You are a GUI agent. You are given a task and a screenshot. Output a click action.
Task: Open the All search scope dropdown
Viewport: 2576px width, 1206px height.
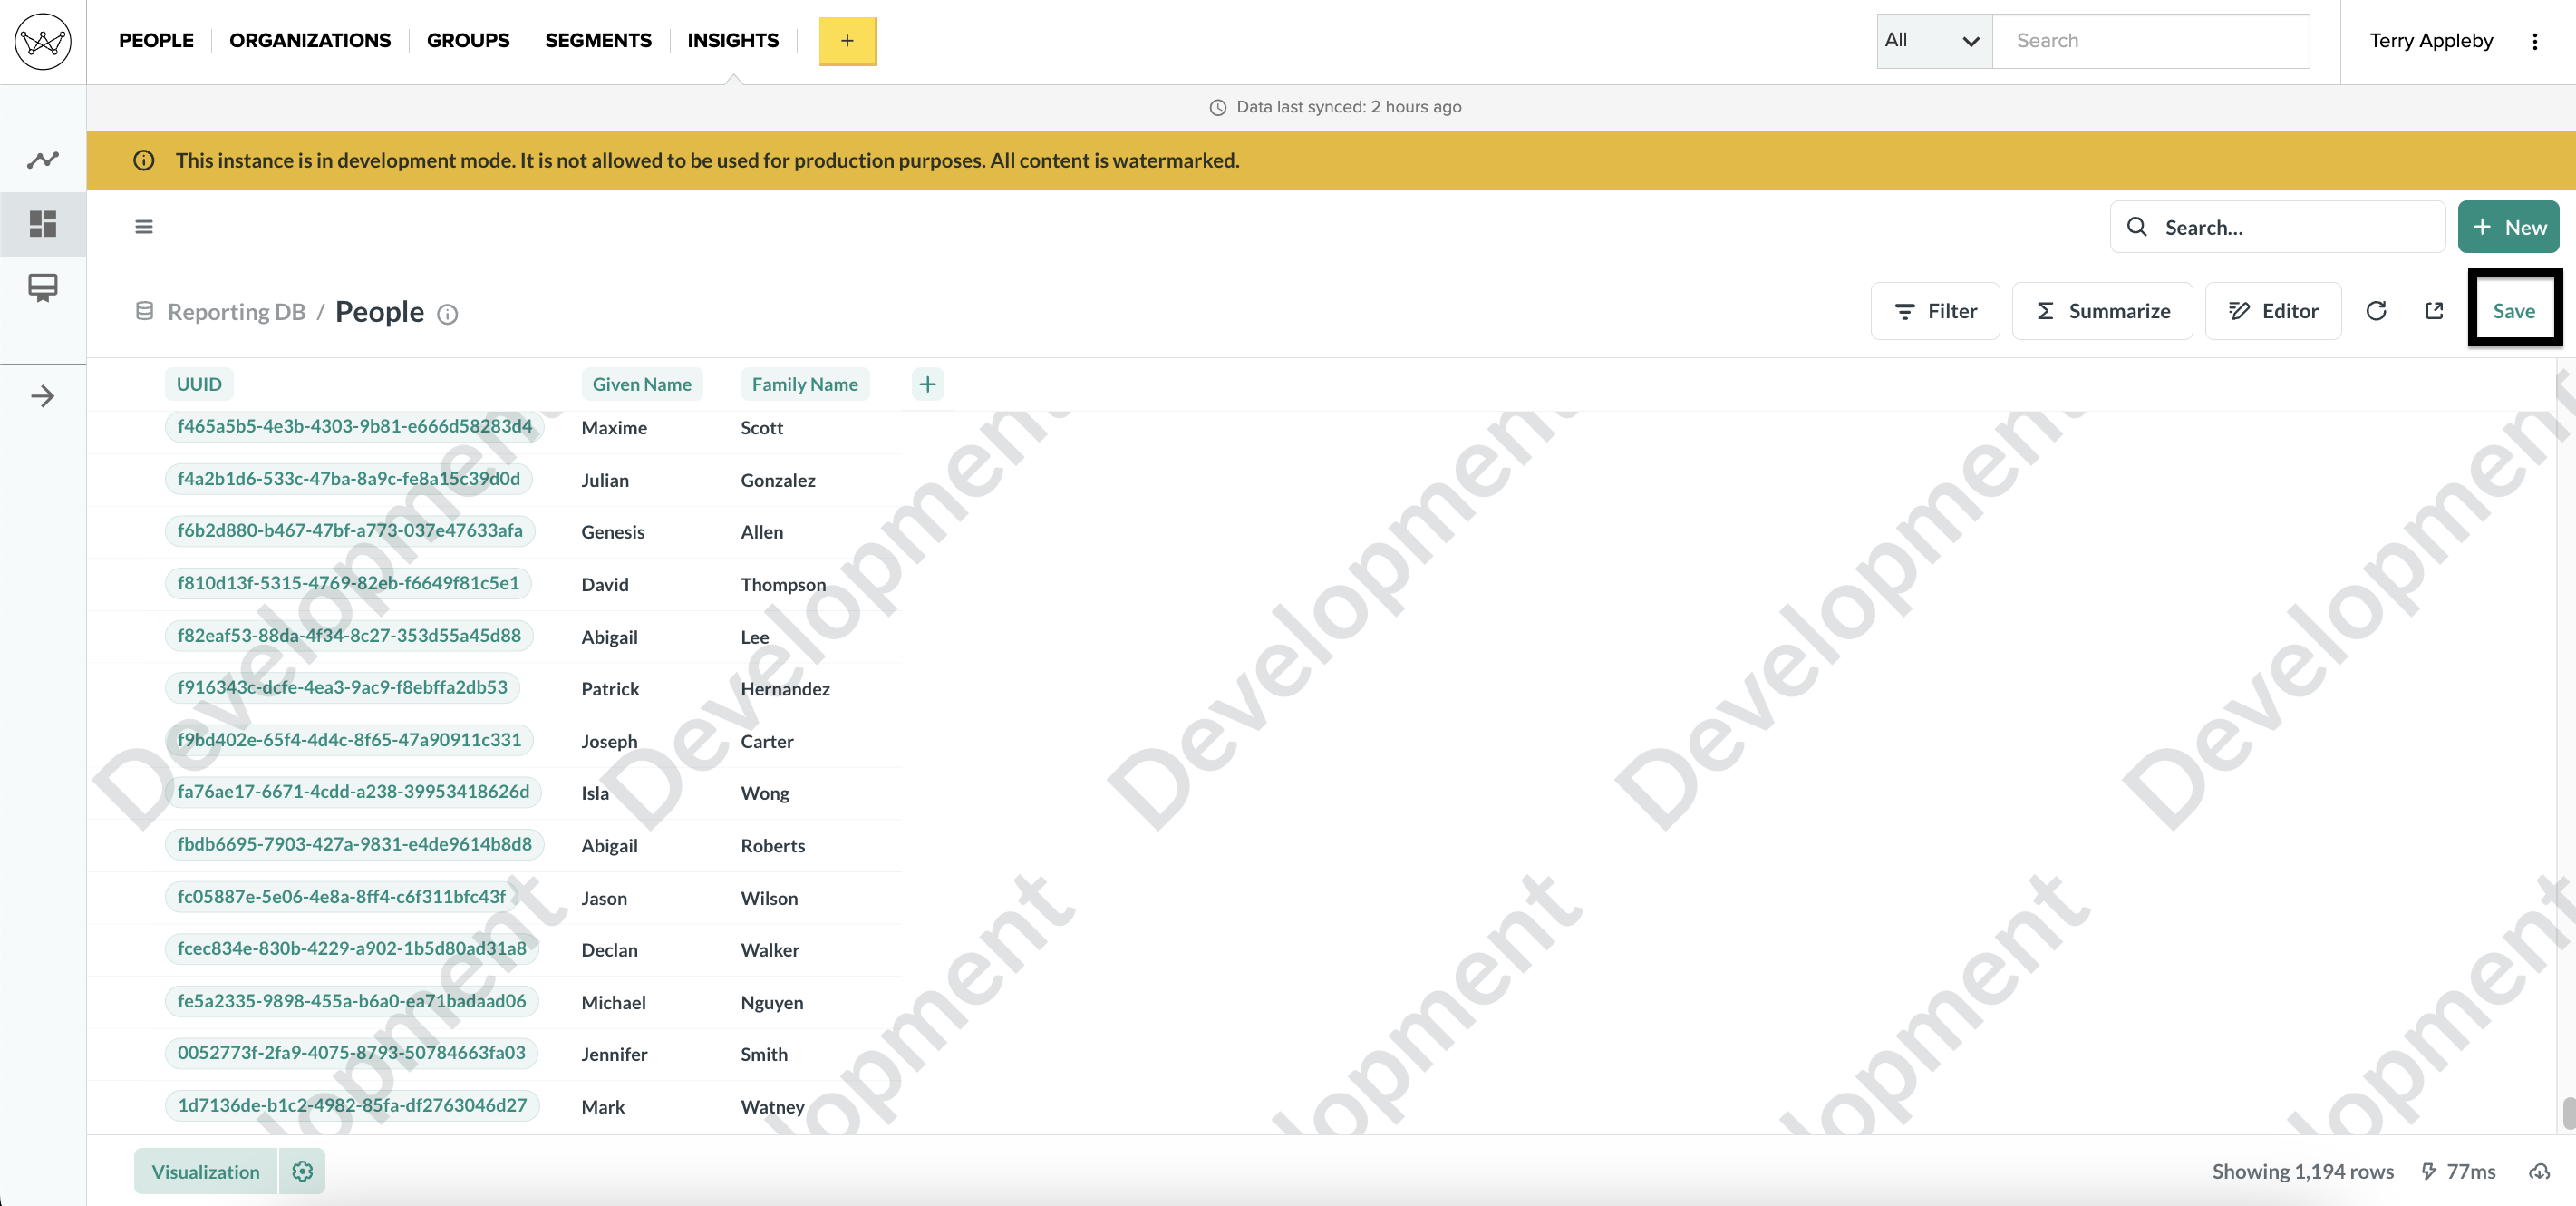click(x=1933, y=41)
